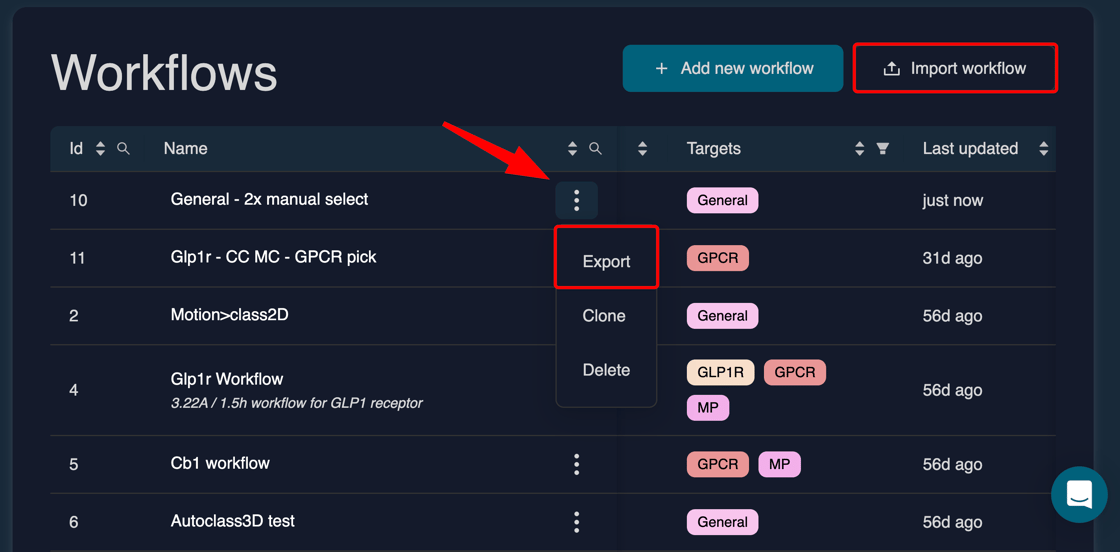Viewport: 1120px width, 552px height.
Task: Click the Motion>class2D workflow name
Action: [229, 315]
